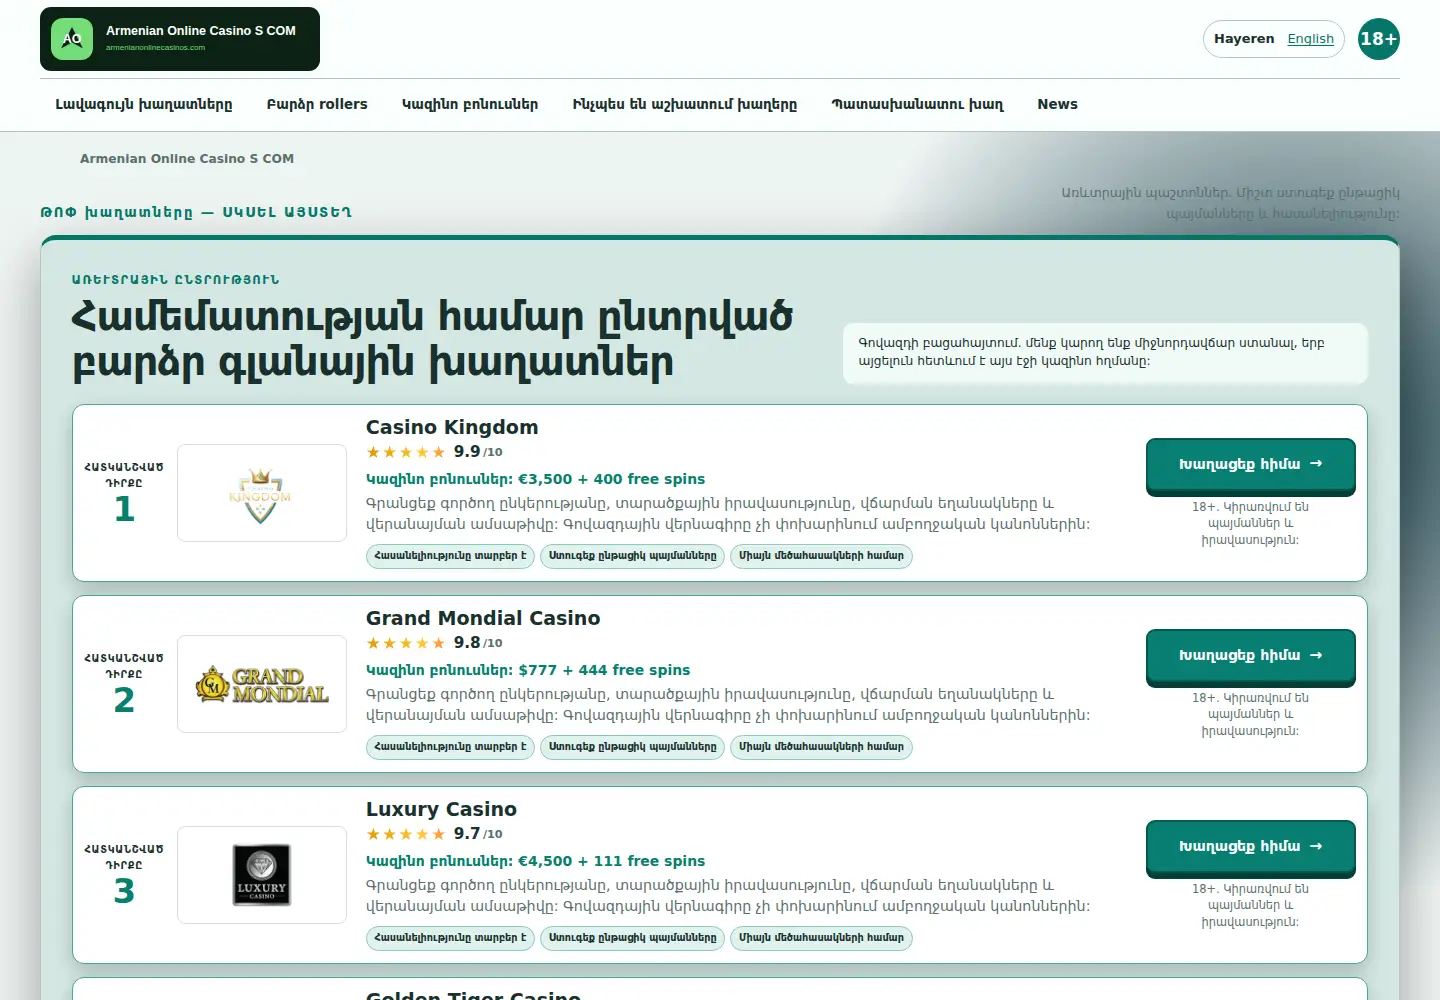The height and width of the screenshot is (1000, 1440).
Task: Switch language to English
Action: click(x=1310, y=39)
